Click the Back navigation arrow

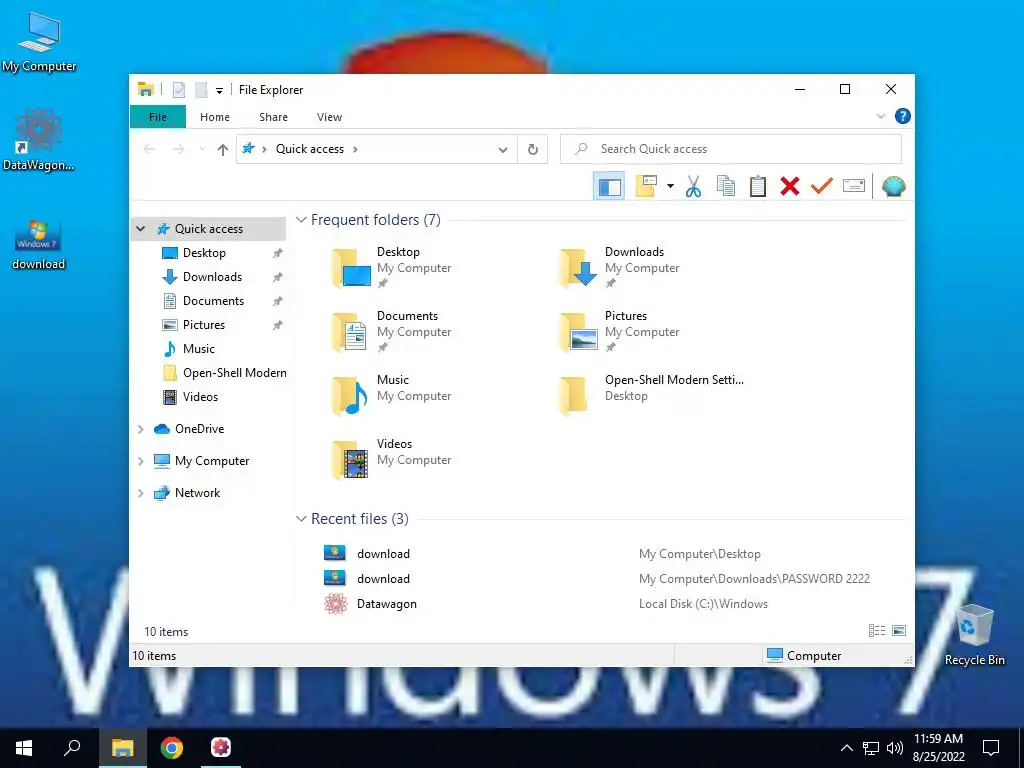pos(149,150)
